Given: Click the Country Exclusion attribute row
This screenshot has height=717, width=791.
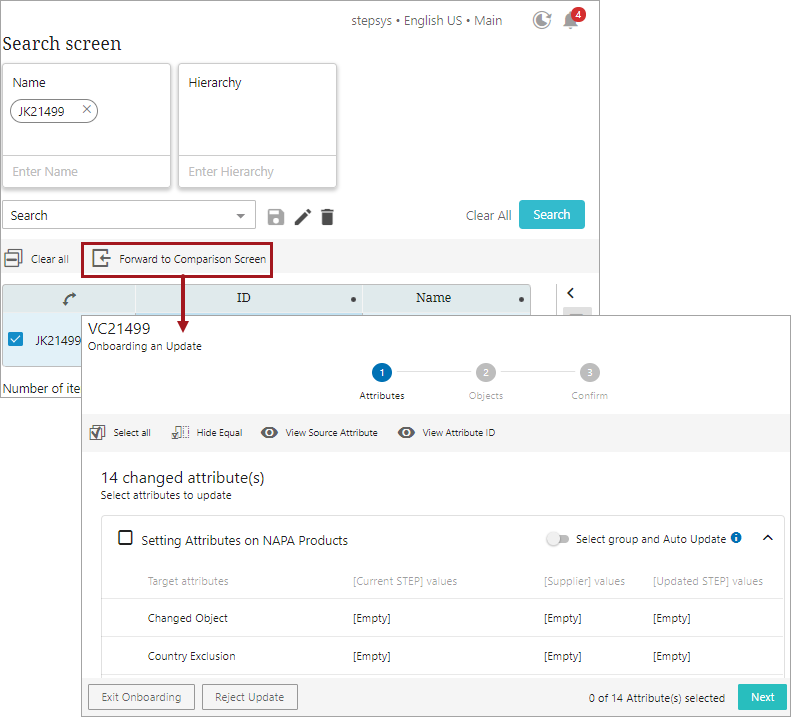Looking at the screenshot, I should click(x=442, y=656).
